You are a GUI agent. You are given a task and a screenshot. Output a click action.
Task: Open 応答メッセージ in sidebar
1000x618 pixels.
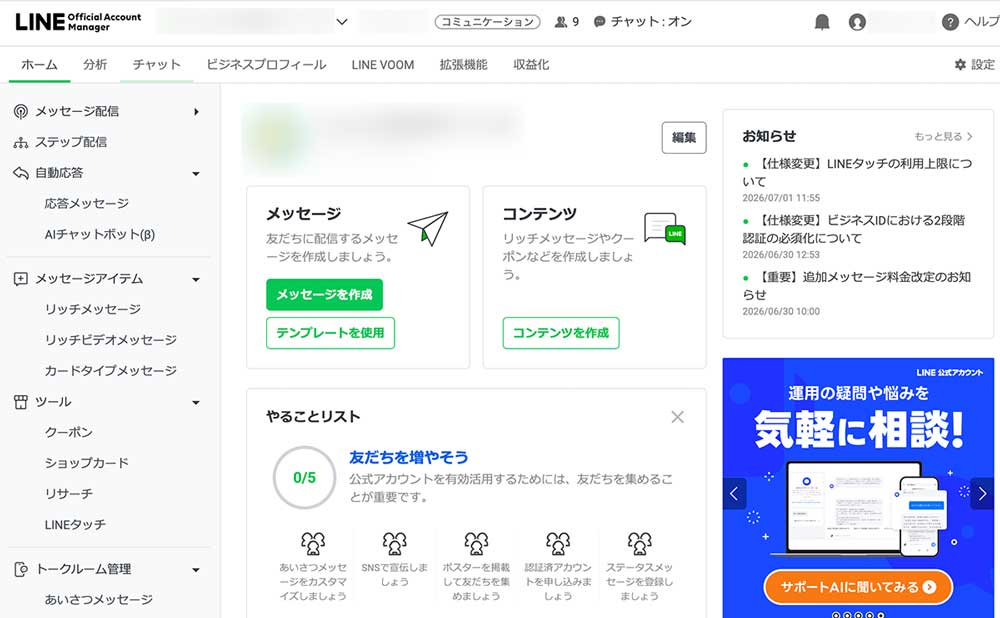coord(87,203)
